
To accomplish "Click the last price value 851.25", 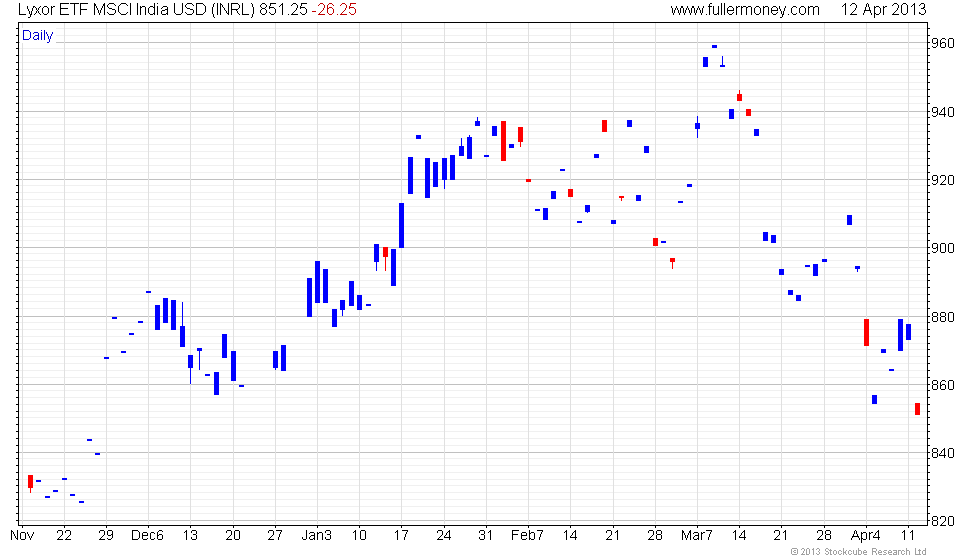I will click(283, 9).
